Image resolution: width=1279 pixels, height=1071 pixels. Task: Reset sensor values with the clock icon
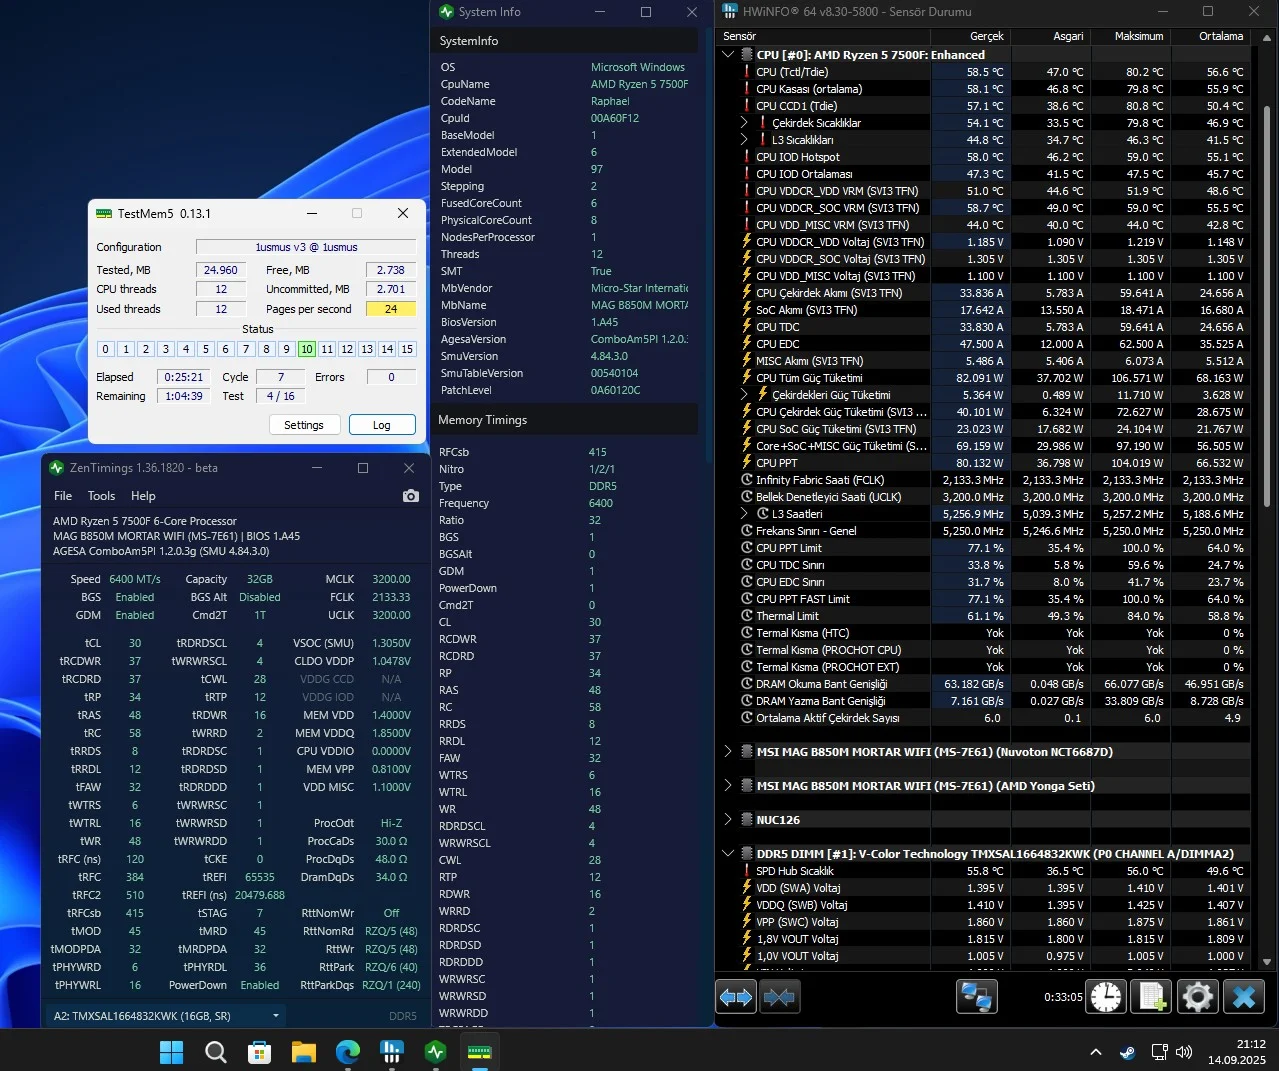click(x=1106, y=997)
